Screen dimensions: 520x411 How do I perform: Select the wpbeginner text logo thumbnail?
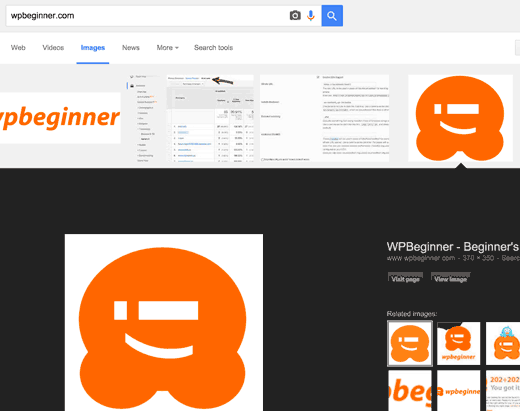[60, 118]
